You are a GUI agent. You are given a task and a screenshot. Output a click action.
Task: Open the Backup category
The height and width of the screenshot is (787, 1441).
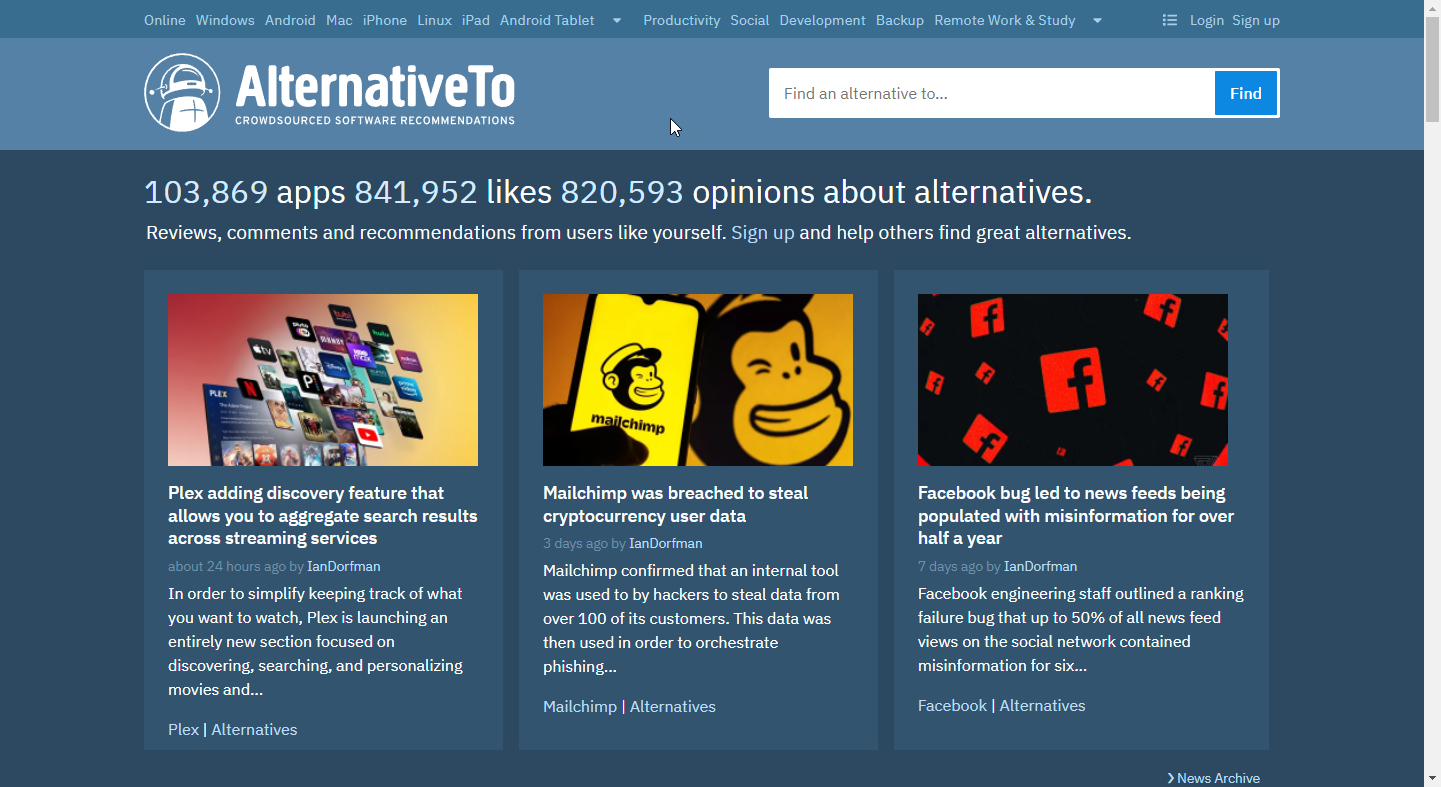(x=900, y=20)
